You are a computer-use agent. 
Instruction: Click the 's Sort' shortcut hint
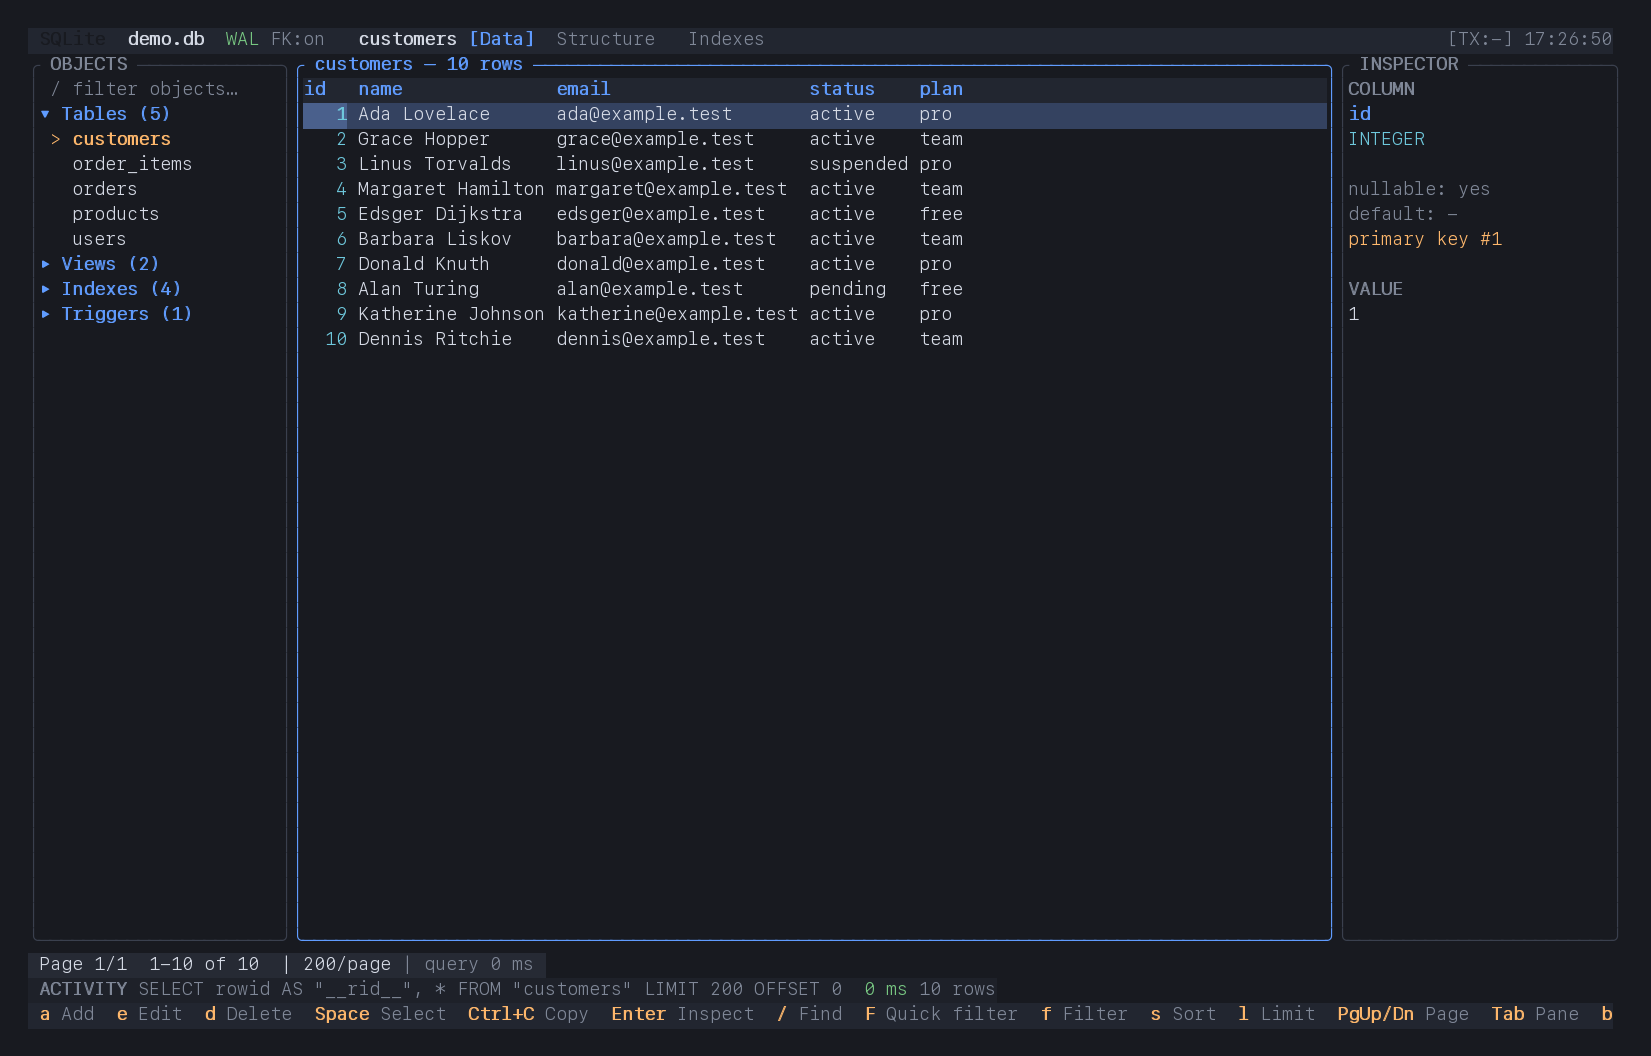pyautogui.click(x=1183, y=1014)
